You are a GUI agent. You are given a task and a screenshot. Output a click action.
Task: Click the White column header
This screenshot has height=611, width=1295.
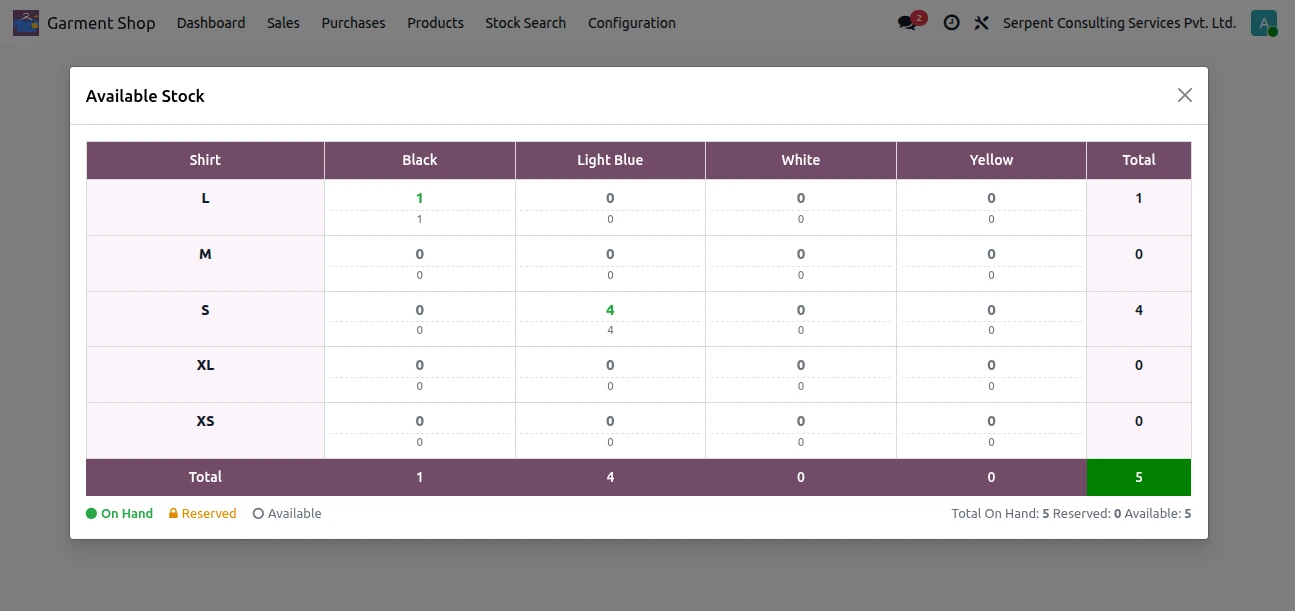click(801, 160)
